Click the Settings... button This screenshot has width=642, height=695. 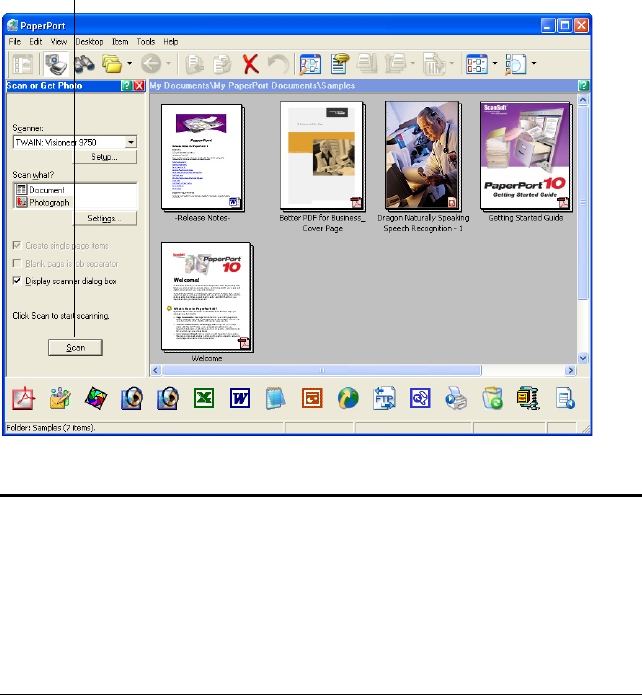[x=105, y=218]
